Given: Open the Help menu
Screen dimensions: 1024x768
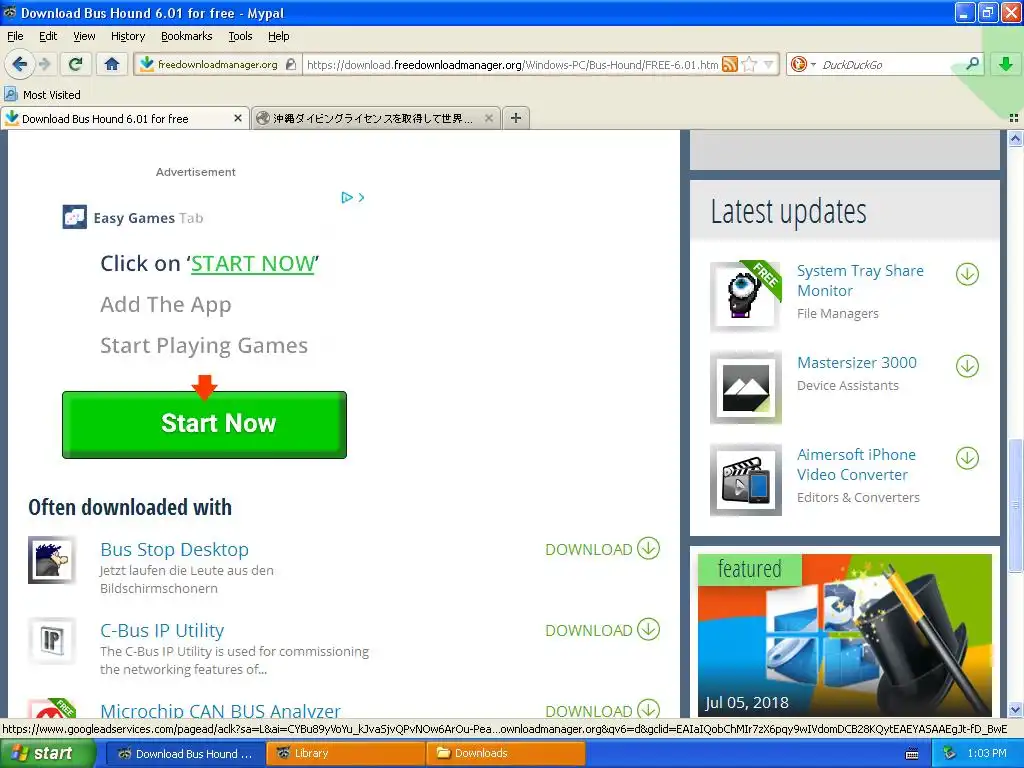Looking at the screenshot, I should pyautogui.click(x=278, y=36).
